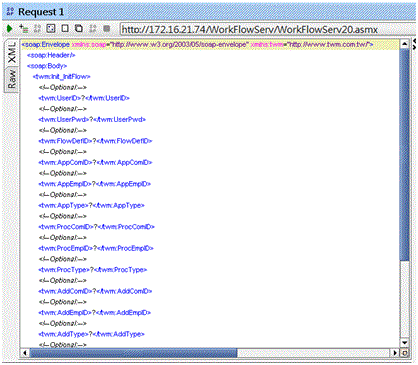Click the Optional comment directly above twm:FlowDefID
Viewport: 418px width, 365px height.
click(63, 130)
